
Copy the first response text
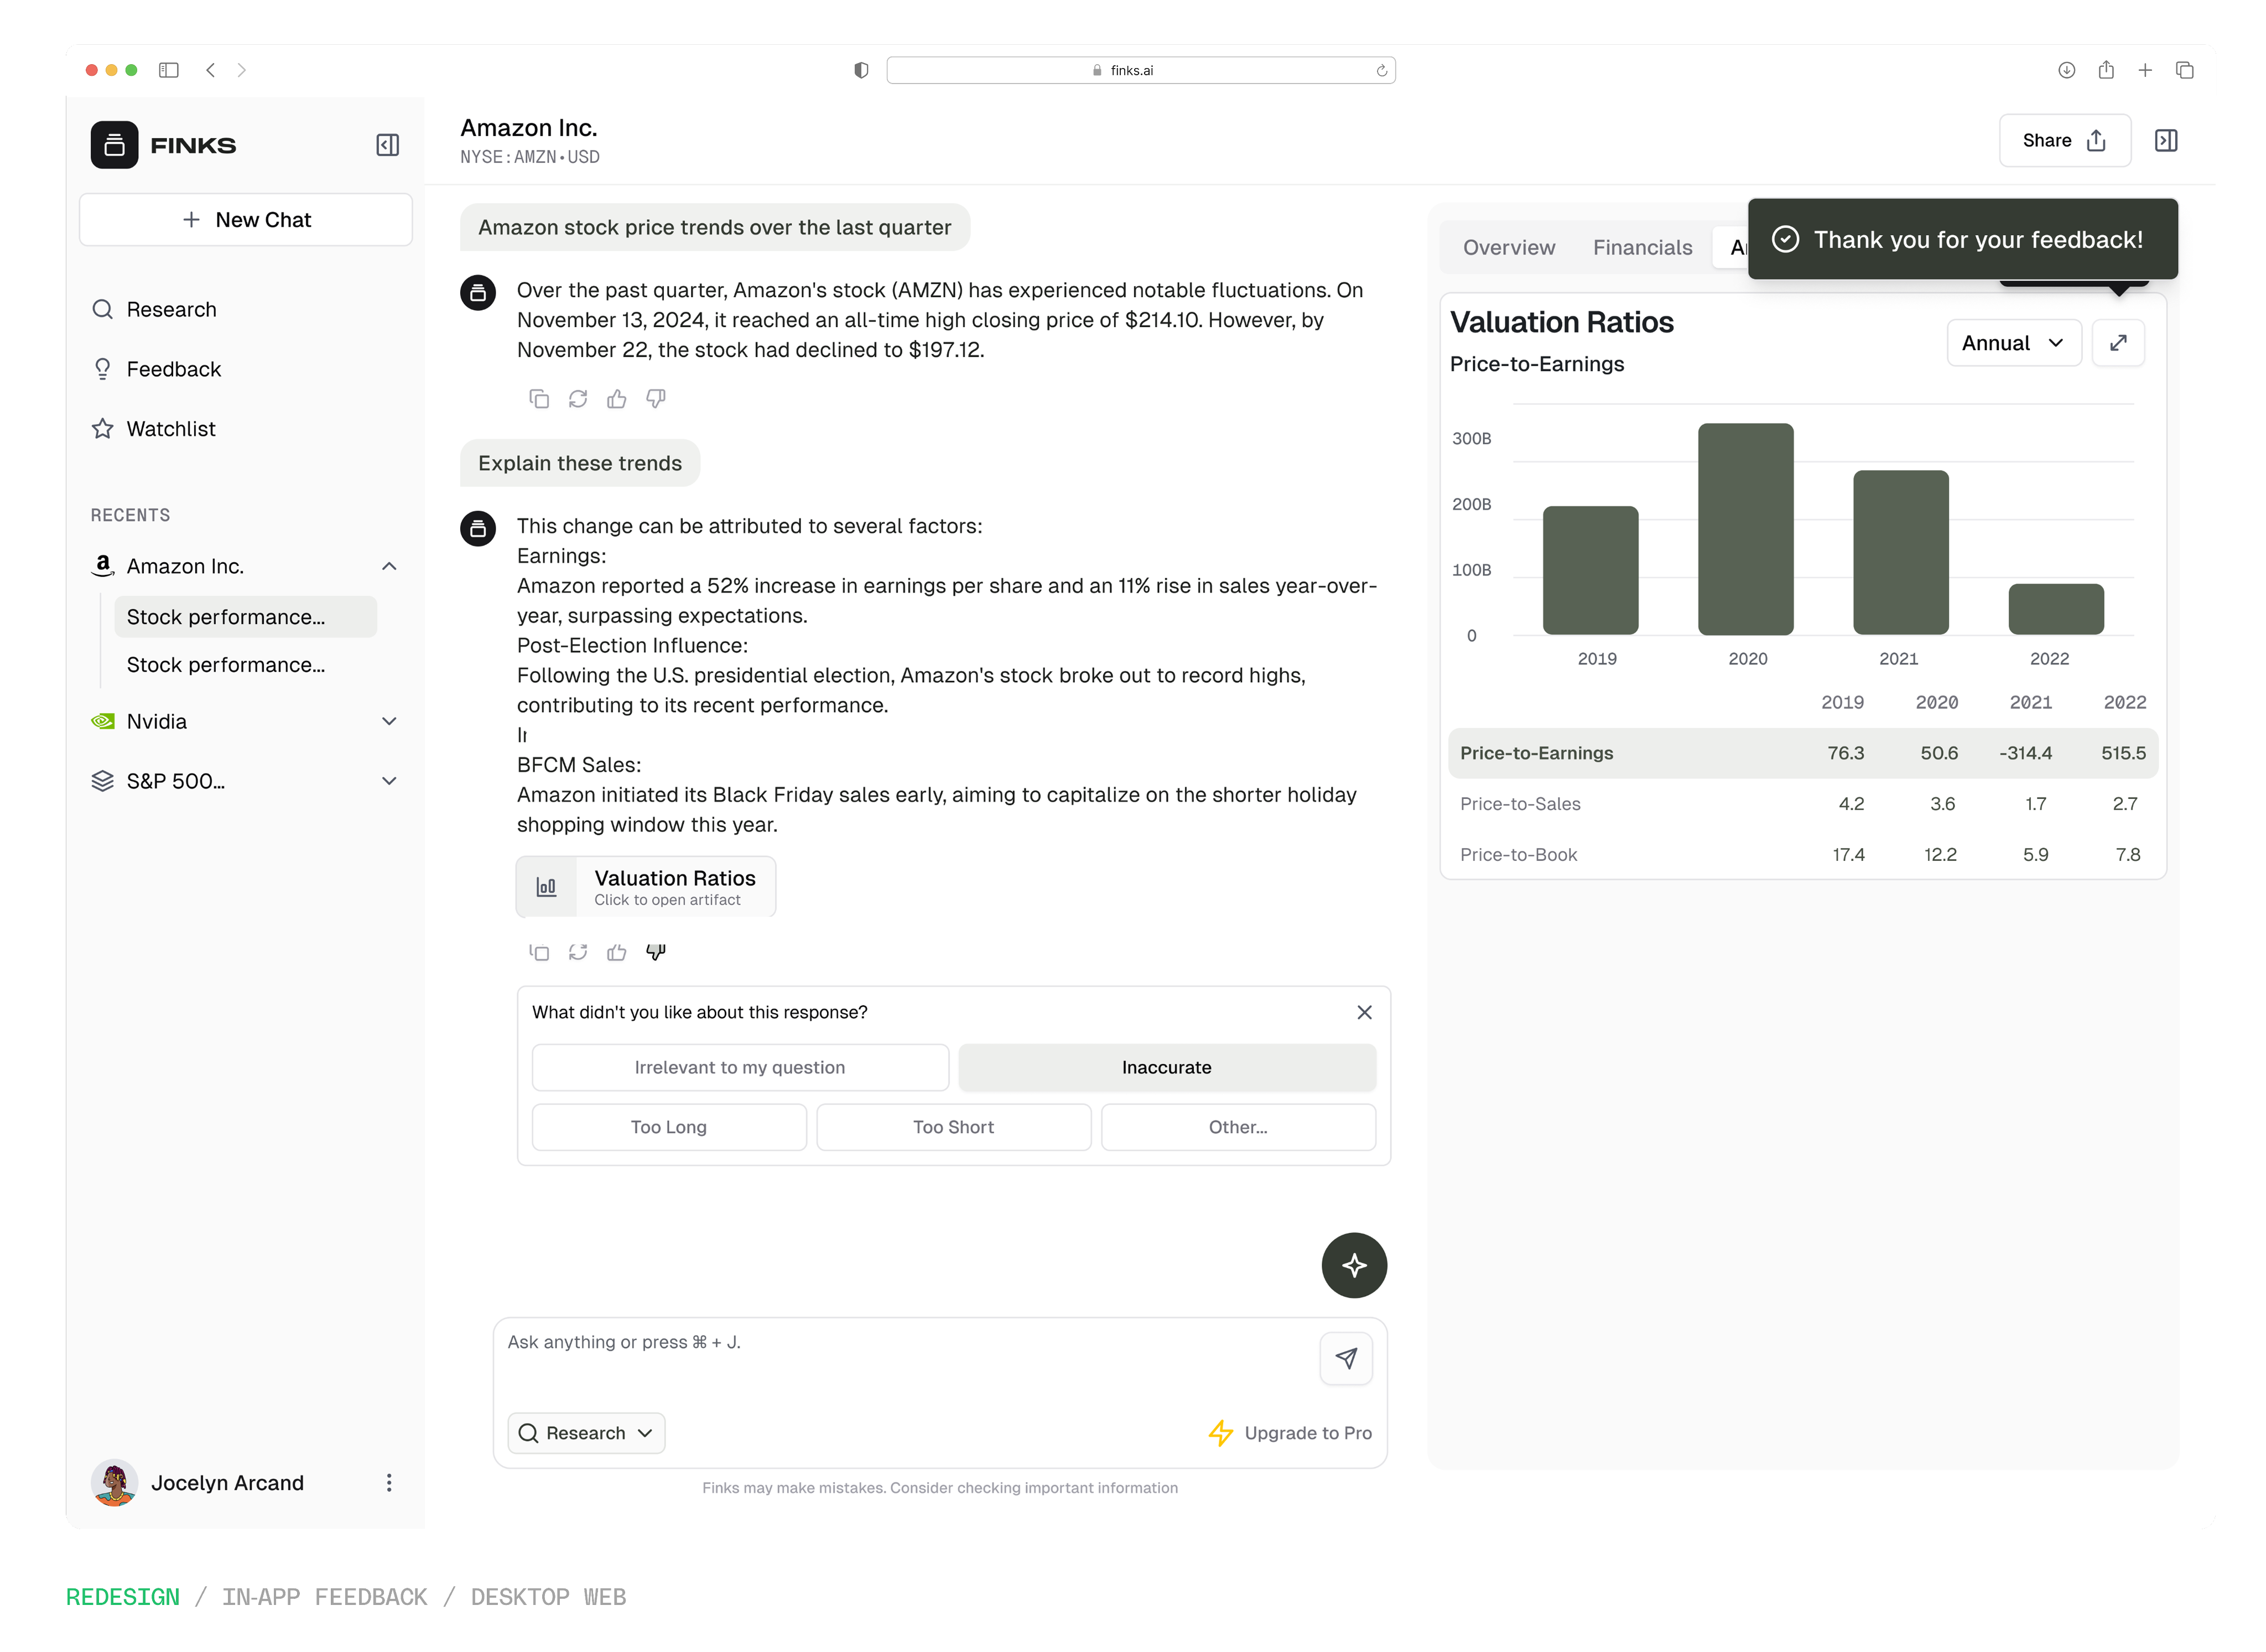pos(539,399)
